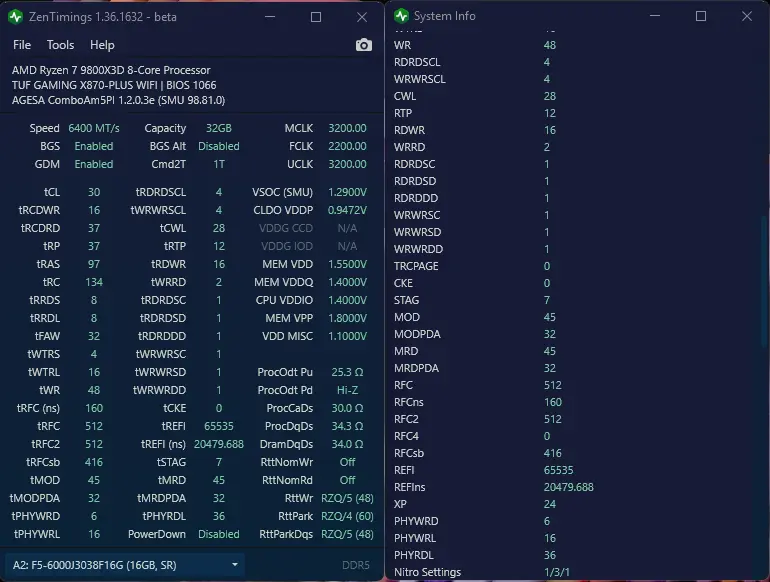Click the XP value 24 in System Info
770x582 pixels.
550,504
